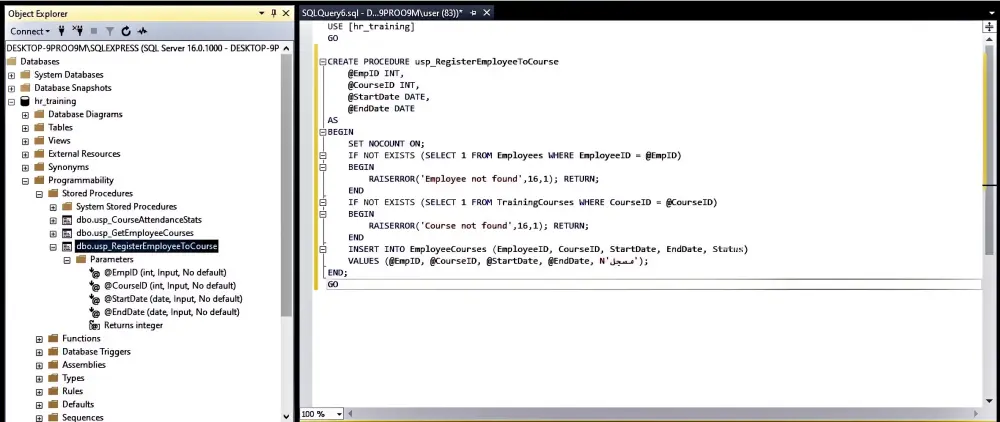Expand the Synonyms folder
1000x422 pixels.
click(x=26, y=168)
